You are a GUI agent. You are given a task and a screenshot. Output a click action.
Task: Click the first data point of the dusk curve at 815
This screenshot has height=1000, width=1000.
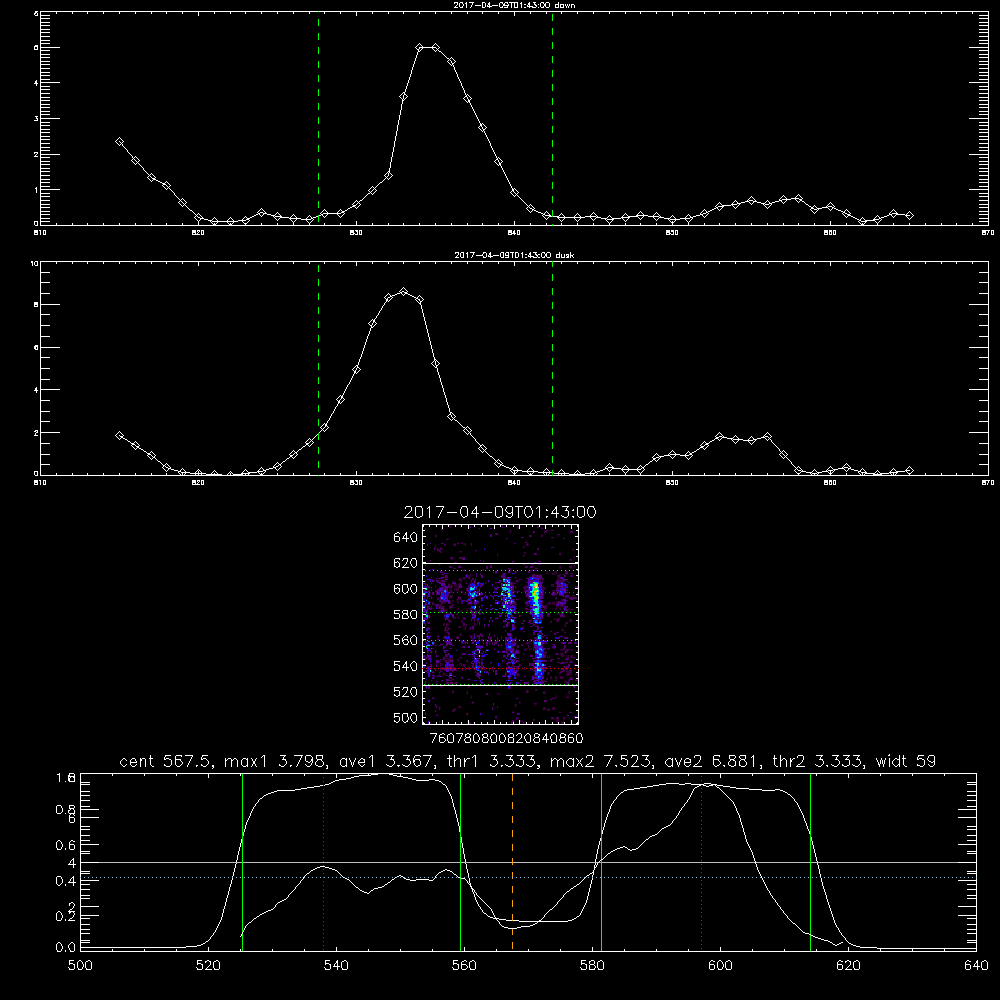pyautogui.click(x=119, y=435)
